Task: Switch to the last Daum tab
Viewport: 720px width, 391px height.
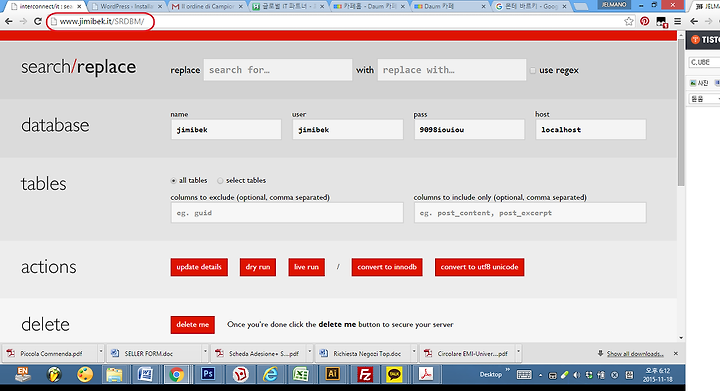Action: point(450,6)
